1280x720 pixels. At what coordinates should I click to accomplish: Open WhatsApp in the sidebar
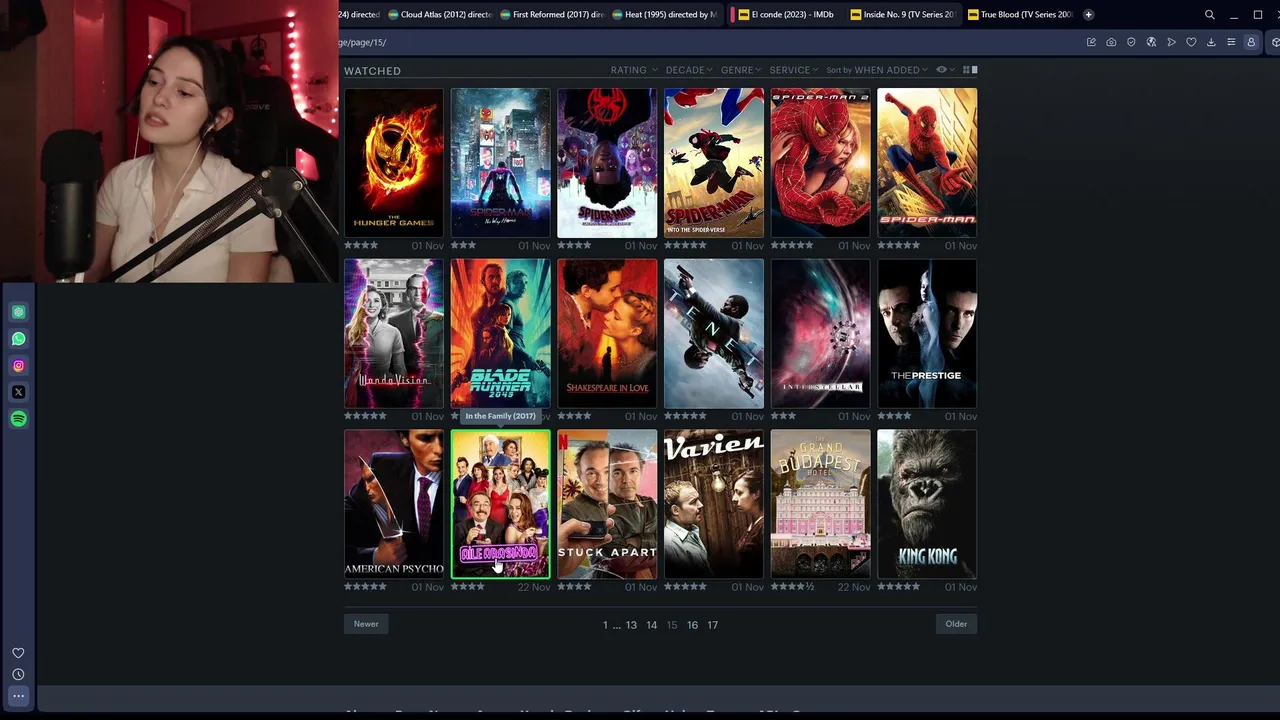[18, 339]
